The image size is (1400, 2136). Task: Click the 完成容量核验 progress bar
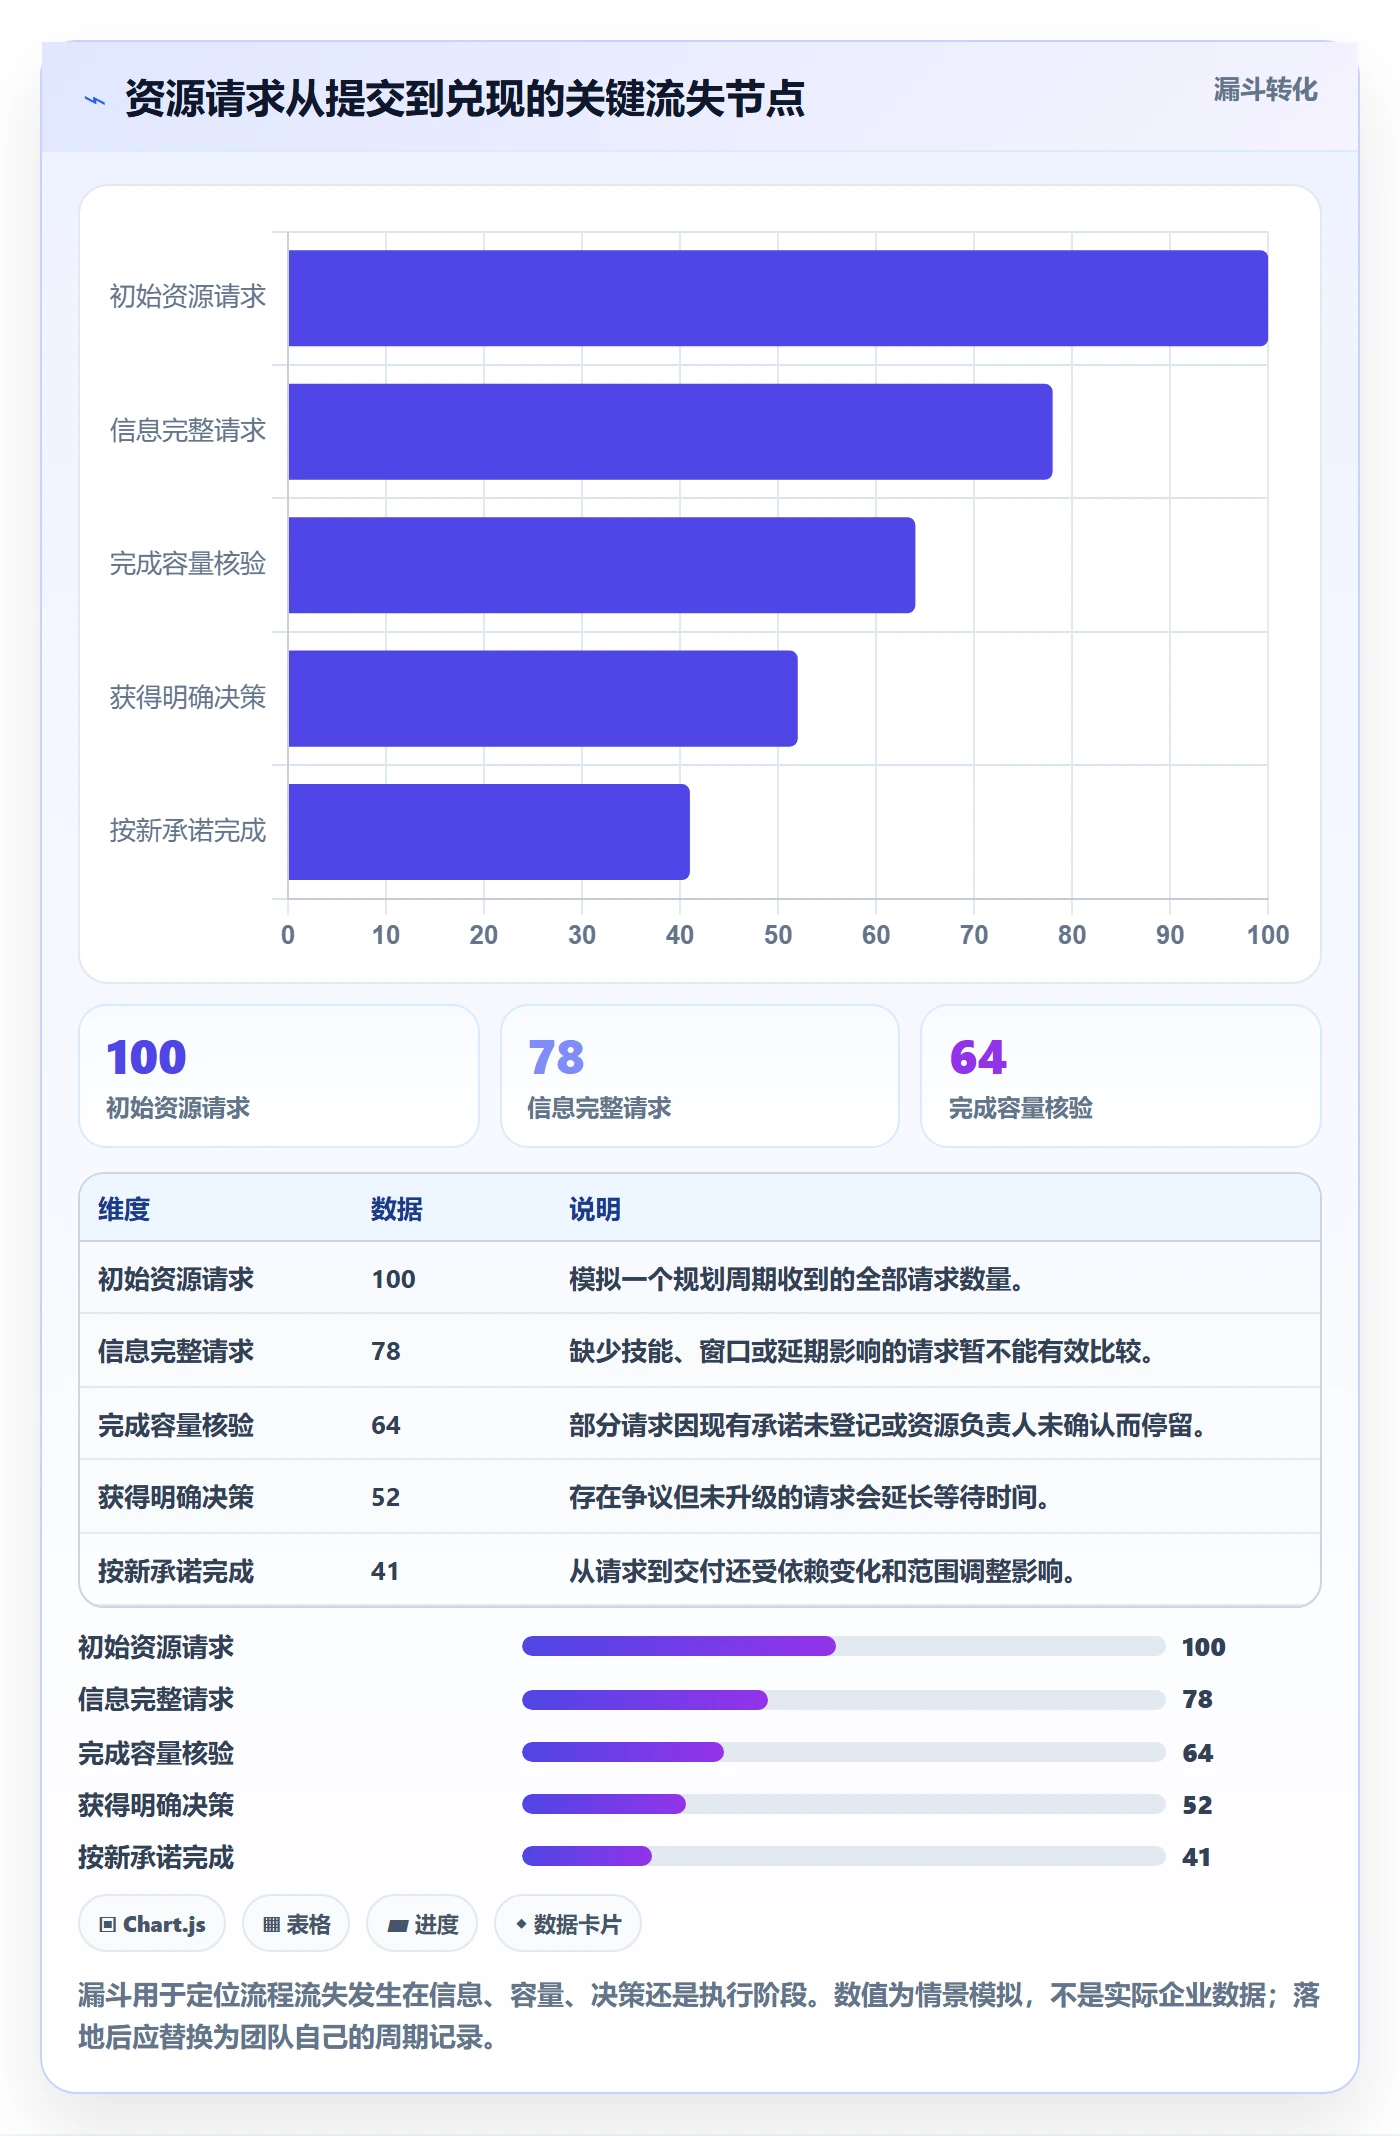[x=844, y=1752]
